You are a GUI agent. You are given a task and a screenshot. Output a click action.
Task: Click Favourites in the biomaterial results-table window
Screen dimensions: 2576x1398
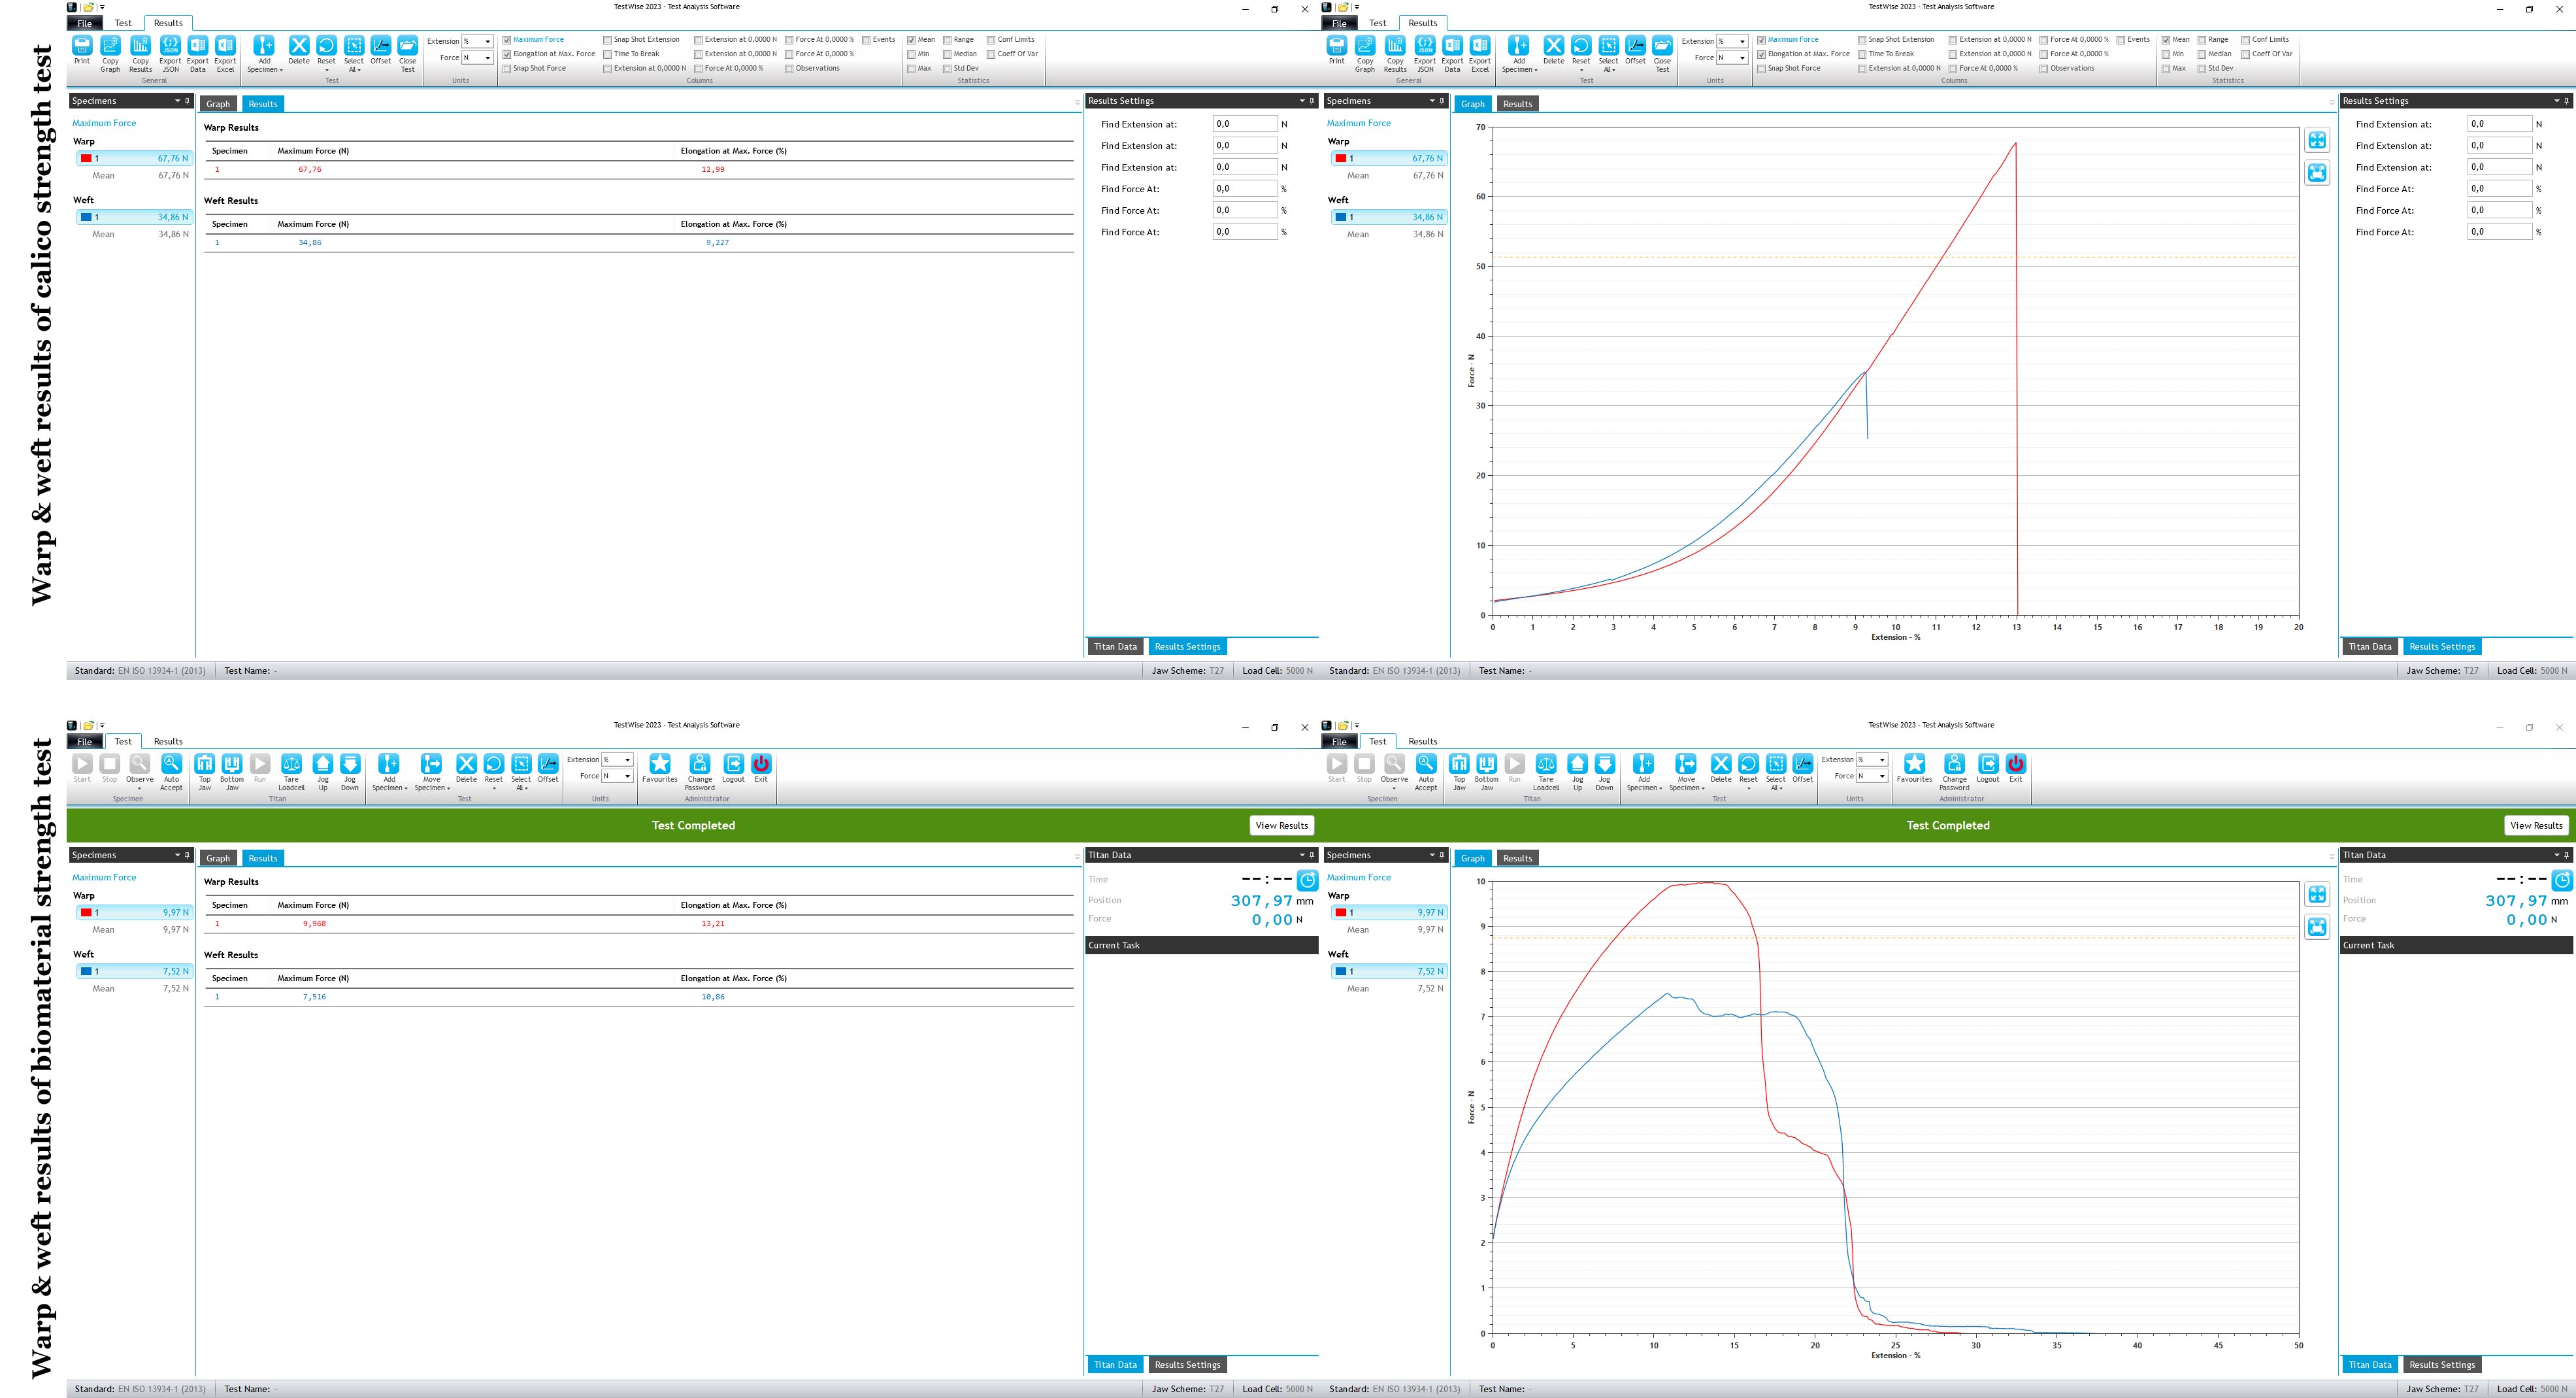(660, 769)
